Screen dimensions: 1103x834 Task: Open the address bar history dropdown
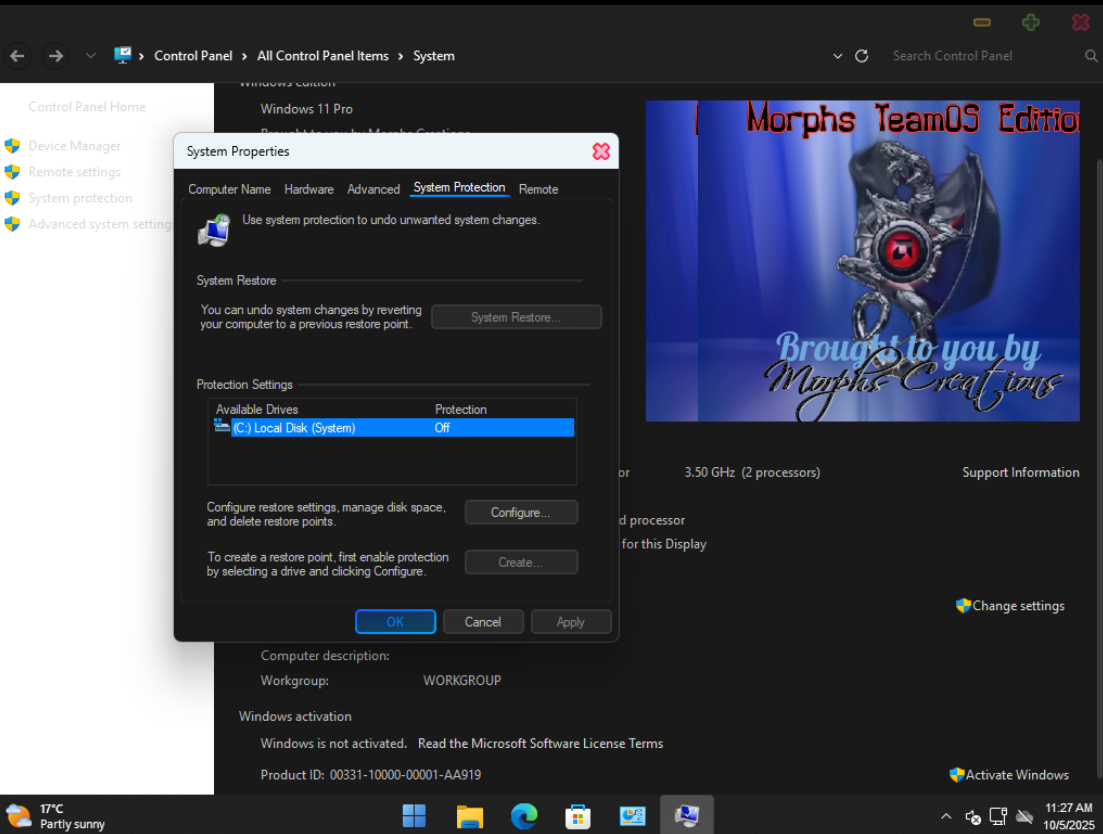click(838, 57)
